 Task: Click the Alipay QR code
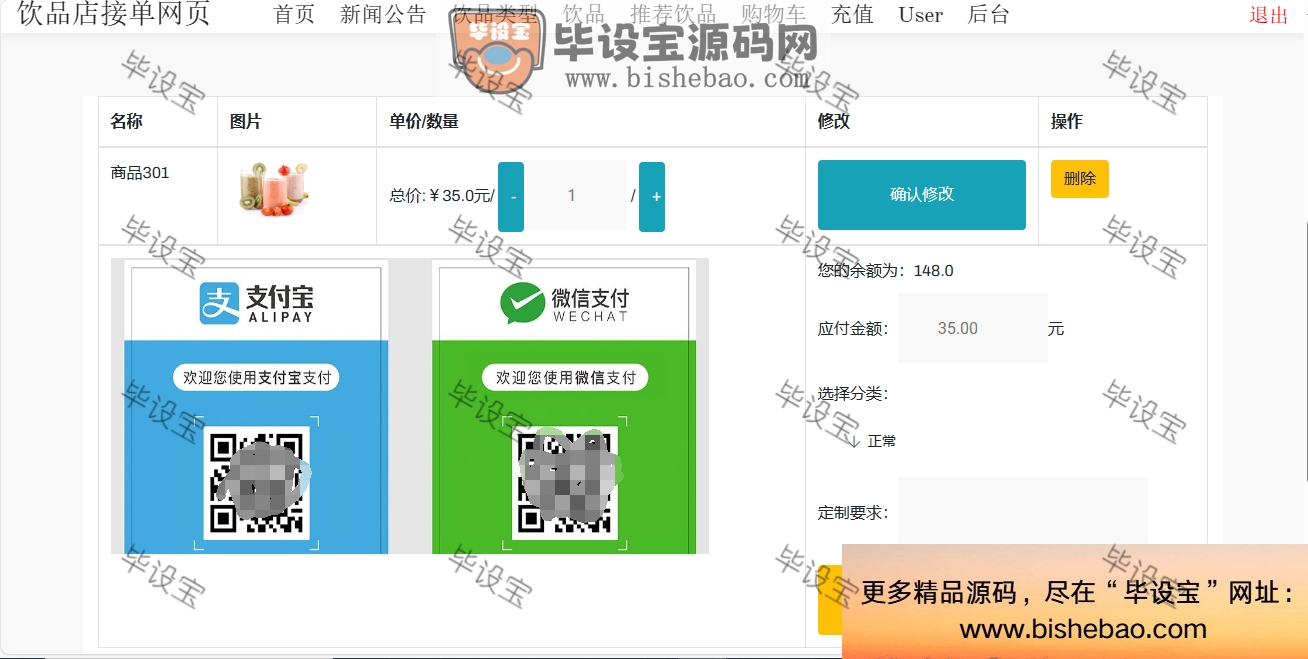pos(257,483)
